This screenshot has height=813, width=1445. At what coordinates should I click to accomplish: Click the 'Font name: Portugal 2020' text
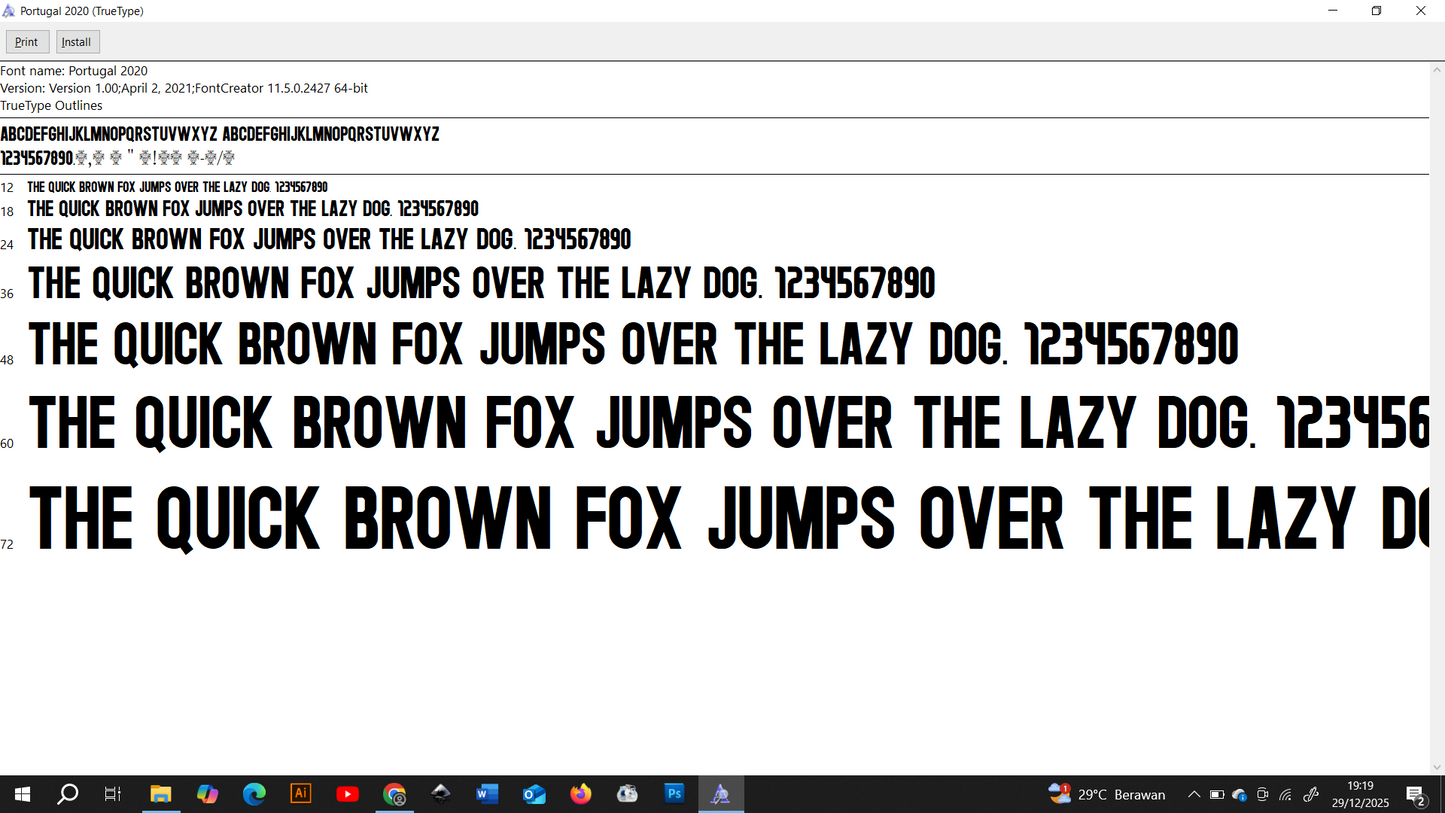(74, 71)
